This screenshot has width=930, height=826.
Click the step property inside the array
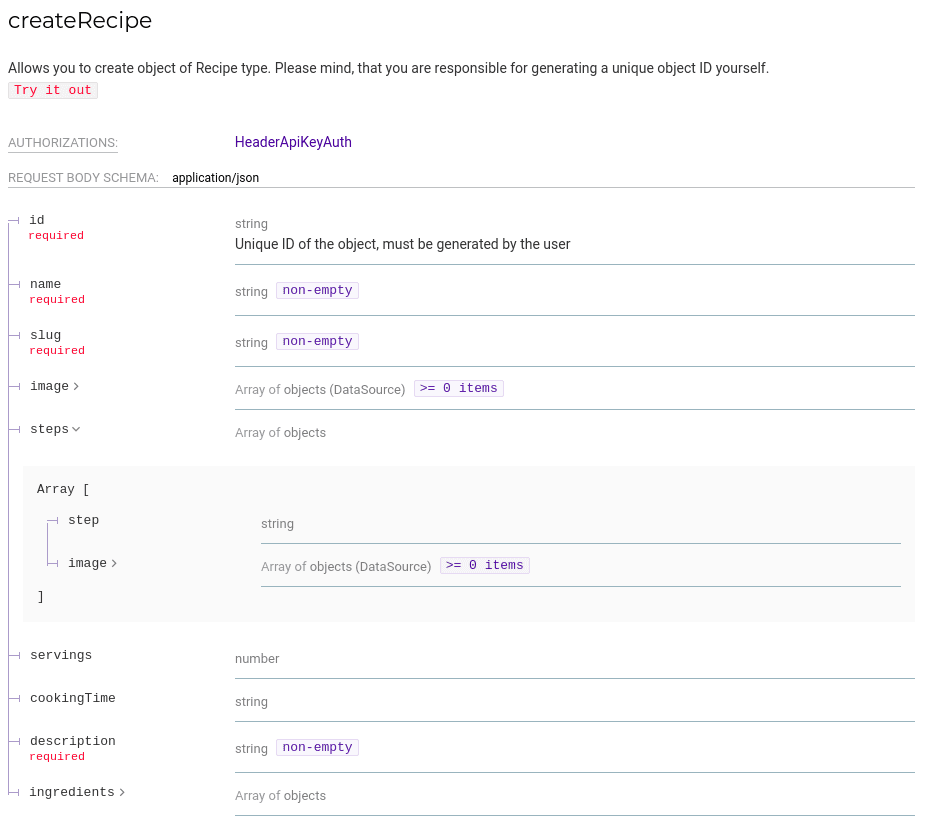84,520
